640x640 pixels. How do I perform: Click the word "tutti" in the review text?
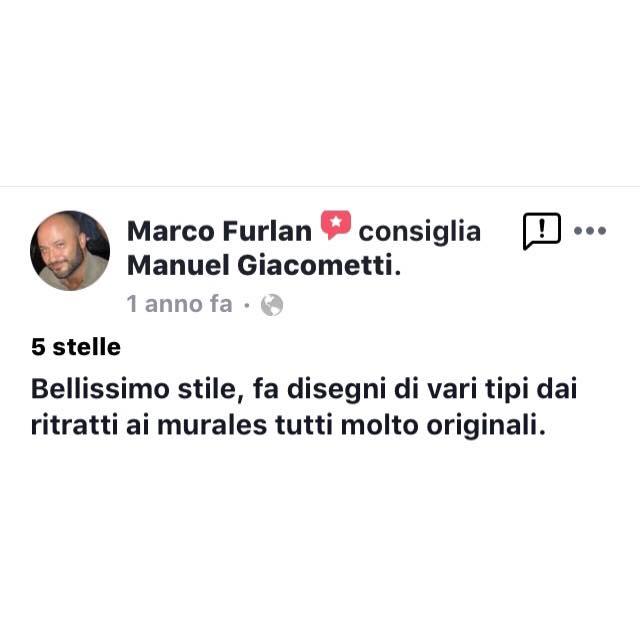(x=304, y=426)
